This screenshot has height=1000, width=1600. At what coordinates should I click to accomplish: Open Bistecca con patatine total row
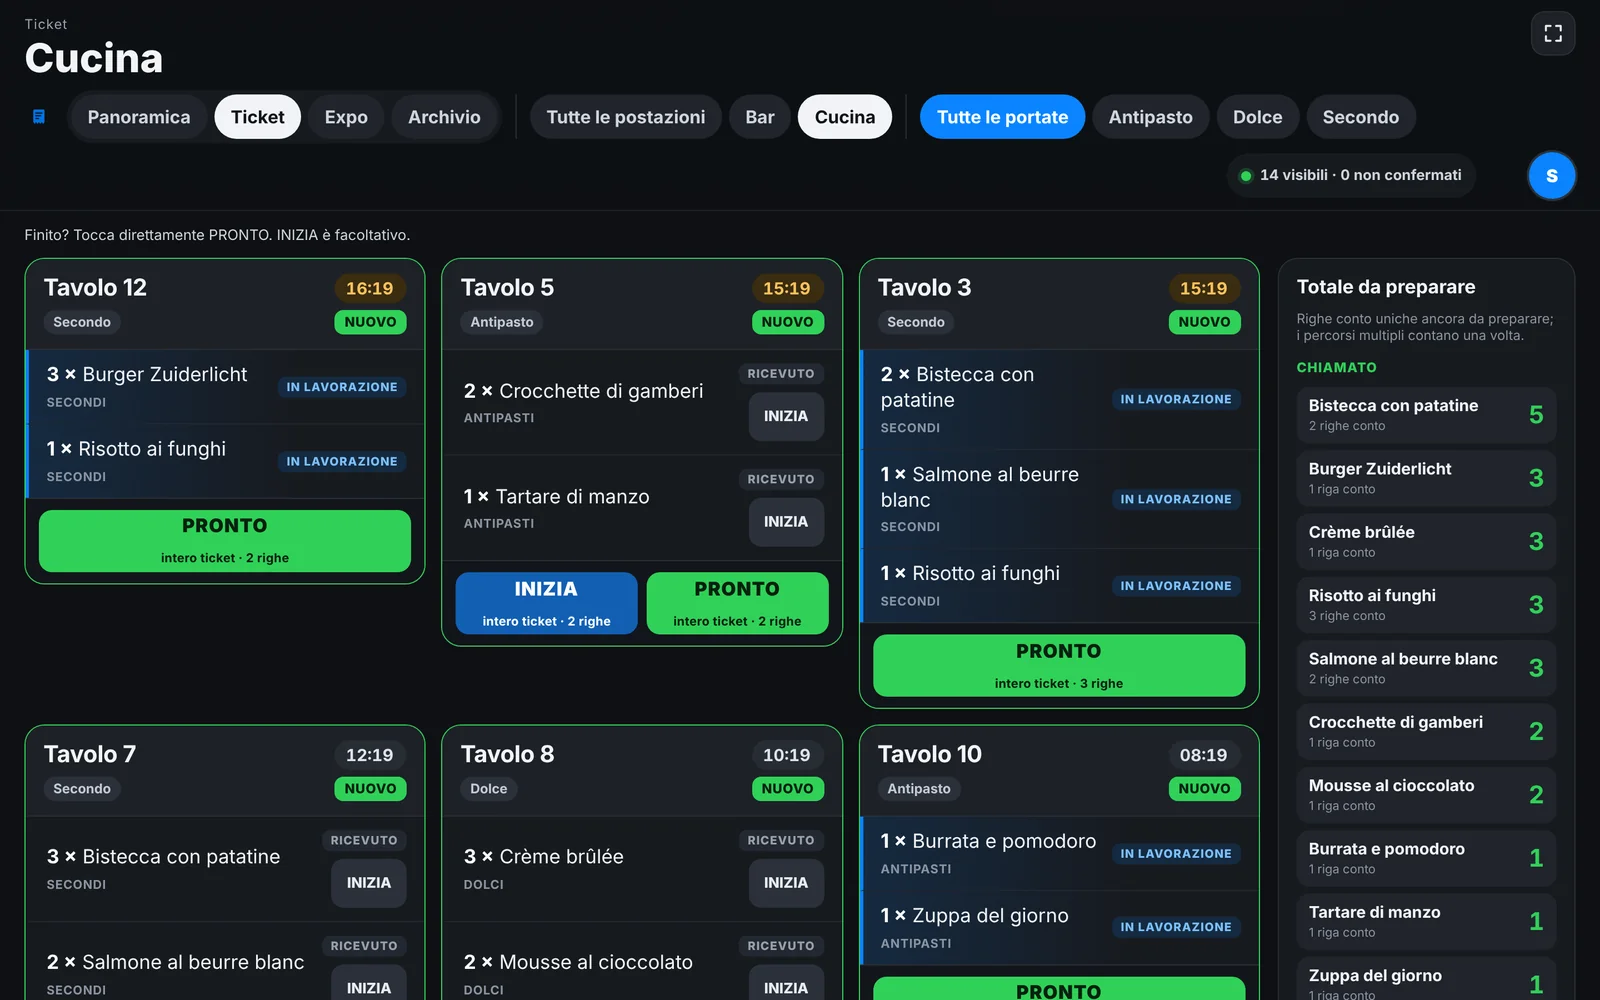(x=1426, y=415)
